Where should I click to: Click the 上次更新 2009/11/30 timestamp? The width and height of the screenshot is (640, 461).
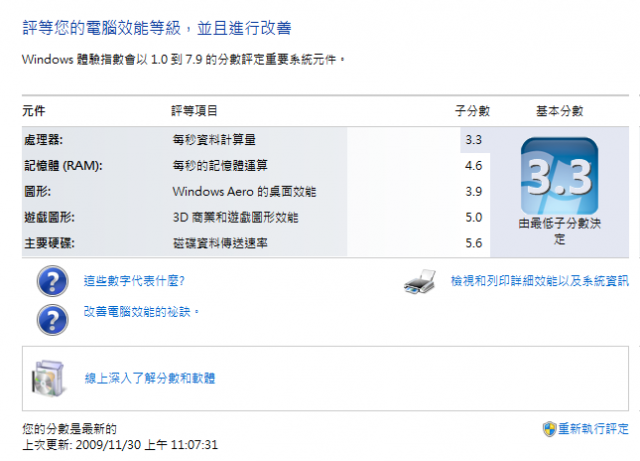120,445
